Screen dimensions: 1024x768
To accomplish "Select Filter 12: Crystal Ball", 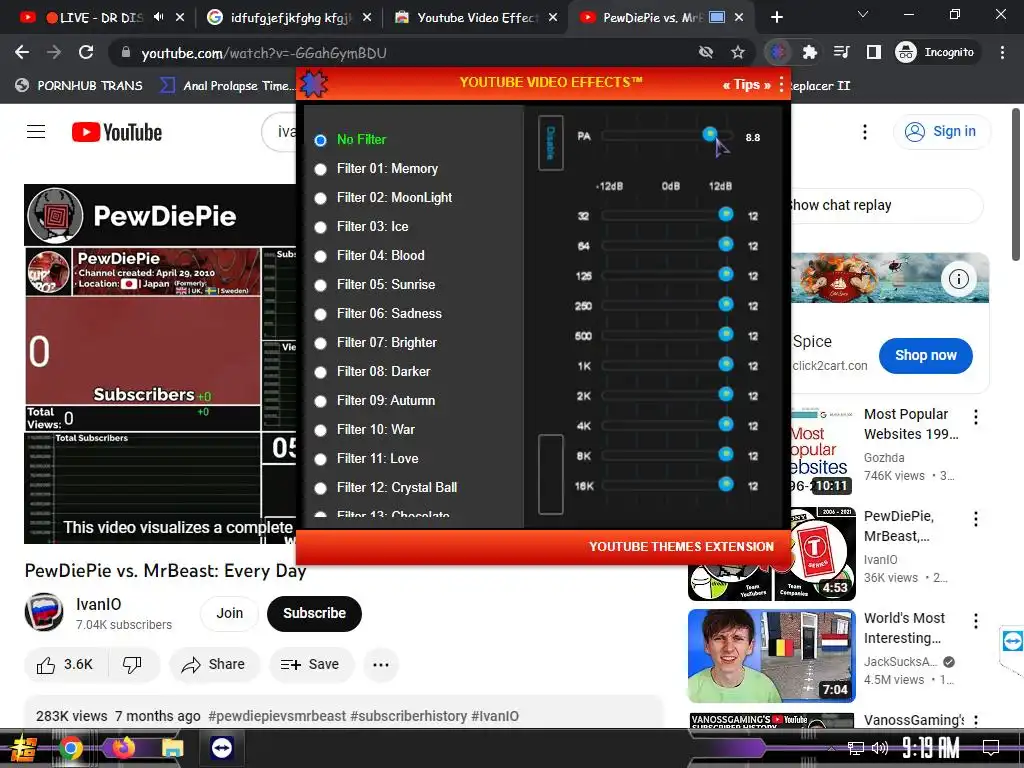I will [x=321, y=488].
